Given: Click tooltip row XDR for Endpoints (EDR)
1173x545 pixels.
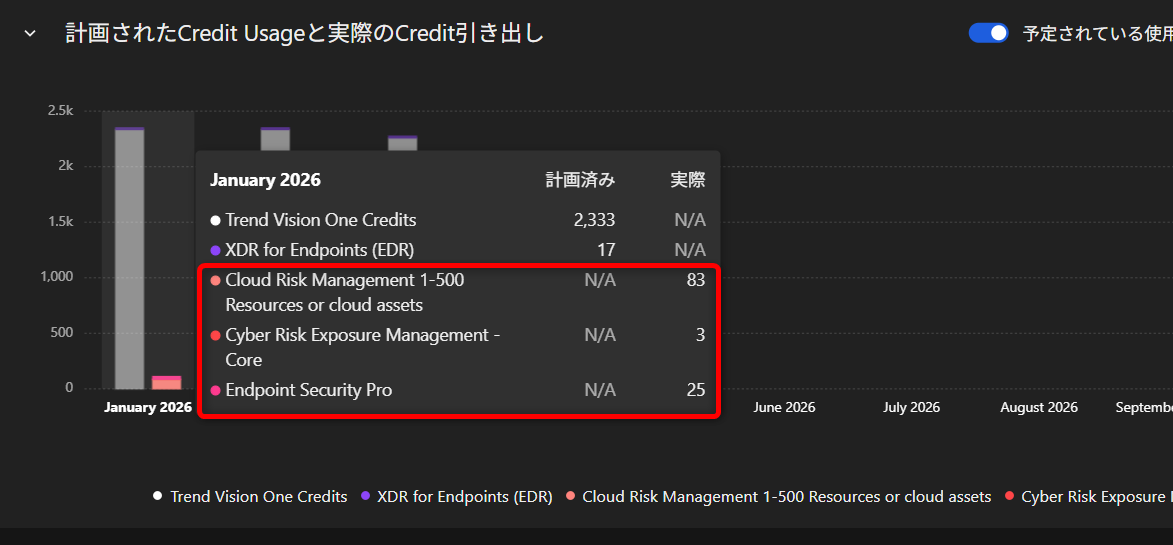Looking at the screenshot, I should click(458, 249).
